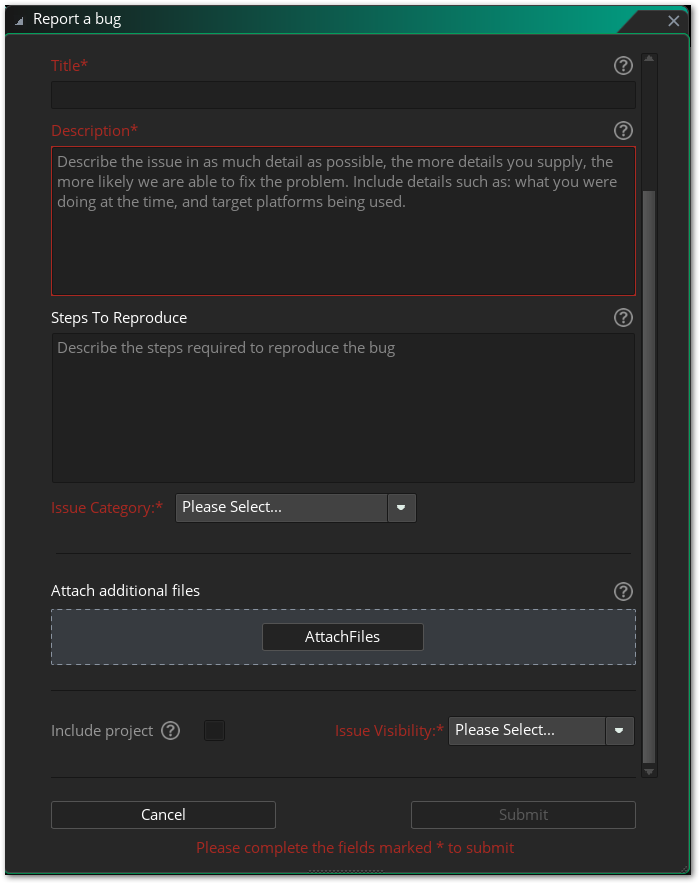
Task: Click inside the Description text area
Action: [343, 240]
